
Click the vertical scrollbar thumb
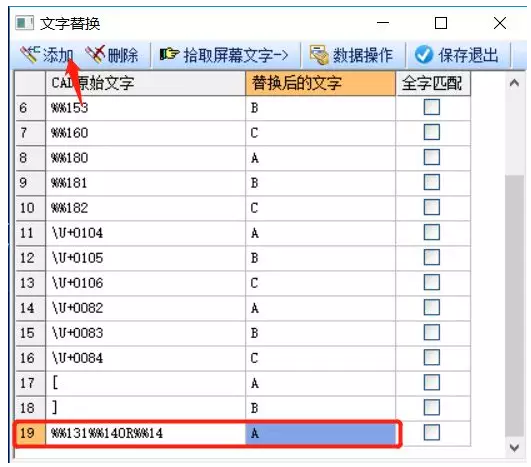514,306
